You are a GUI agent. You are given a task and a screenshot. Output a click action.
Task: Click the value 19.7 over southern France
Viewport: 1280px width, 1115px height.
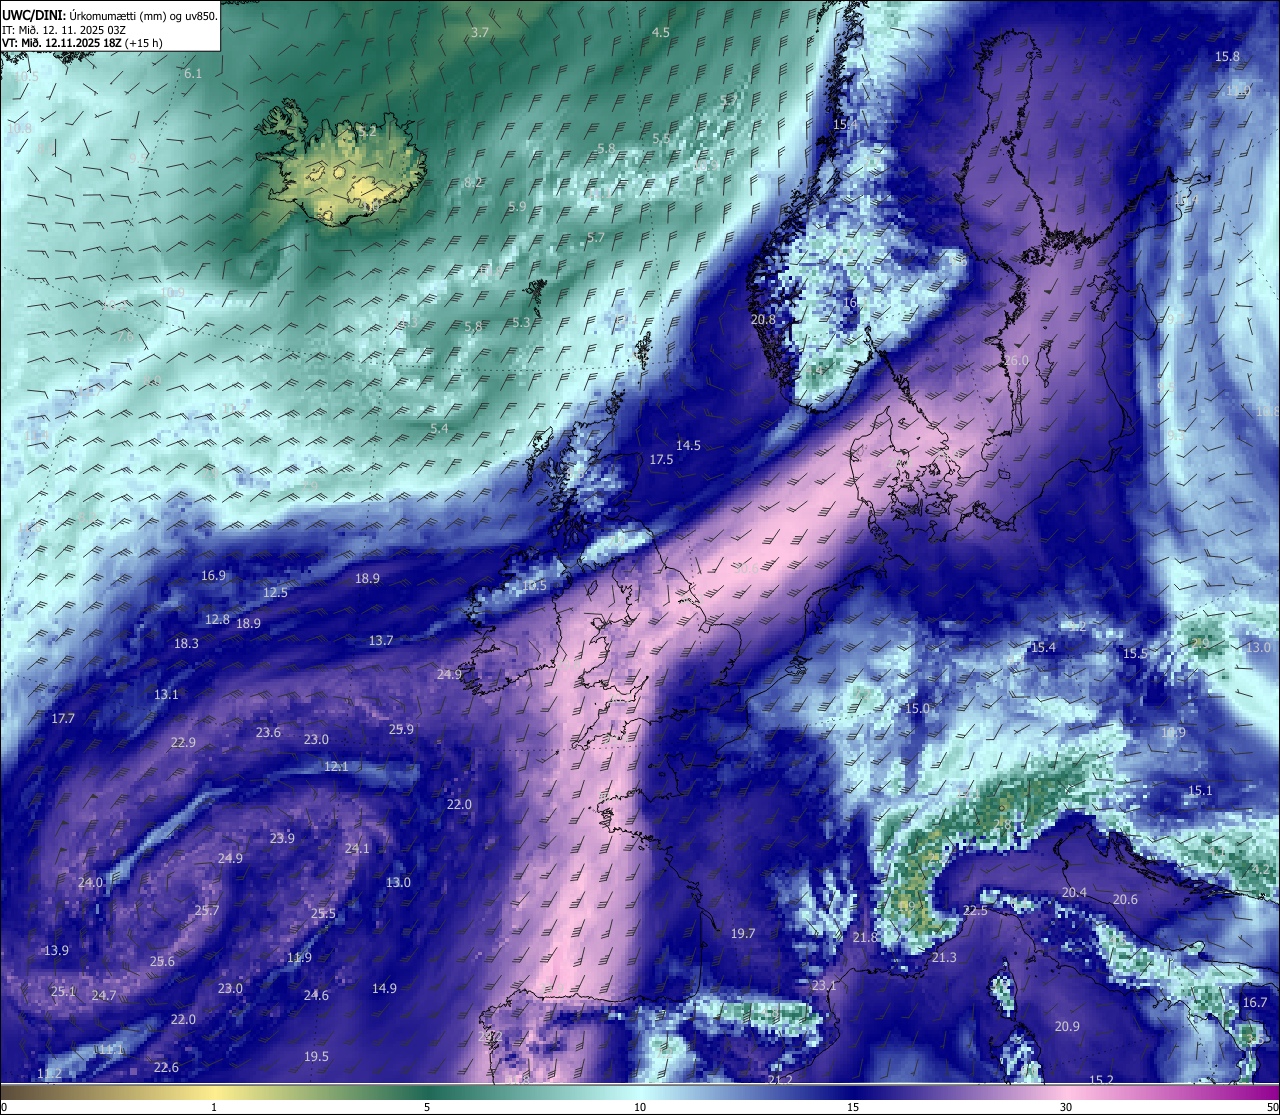pos(742,933)
